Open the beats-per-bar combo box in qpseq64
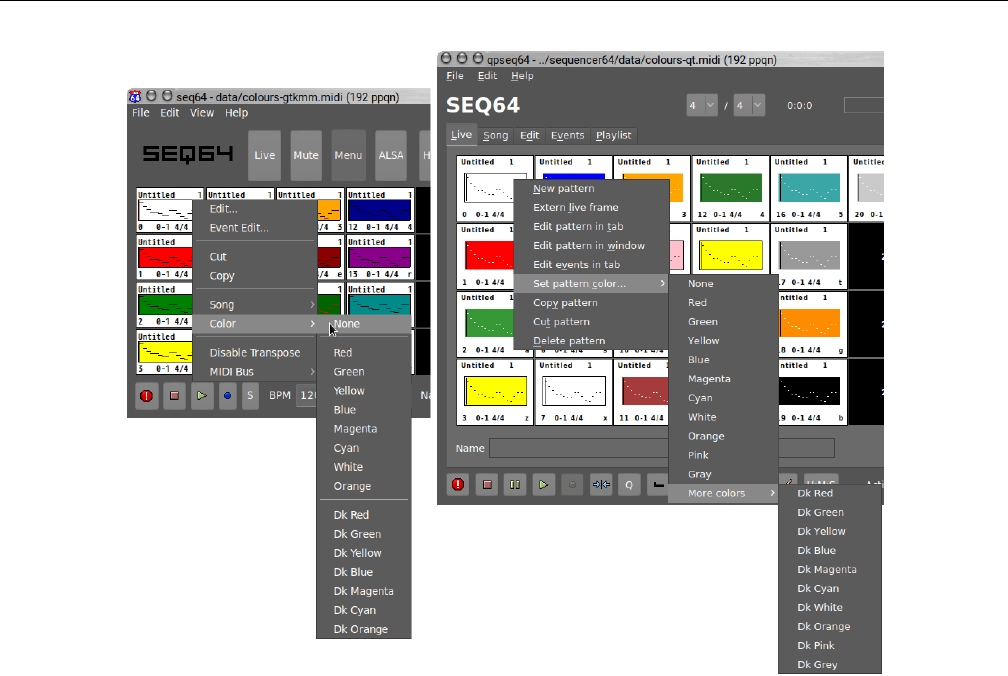1008x676 pixels. coord(701,105)
